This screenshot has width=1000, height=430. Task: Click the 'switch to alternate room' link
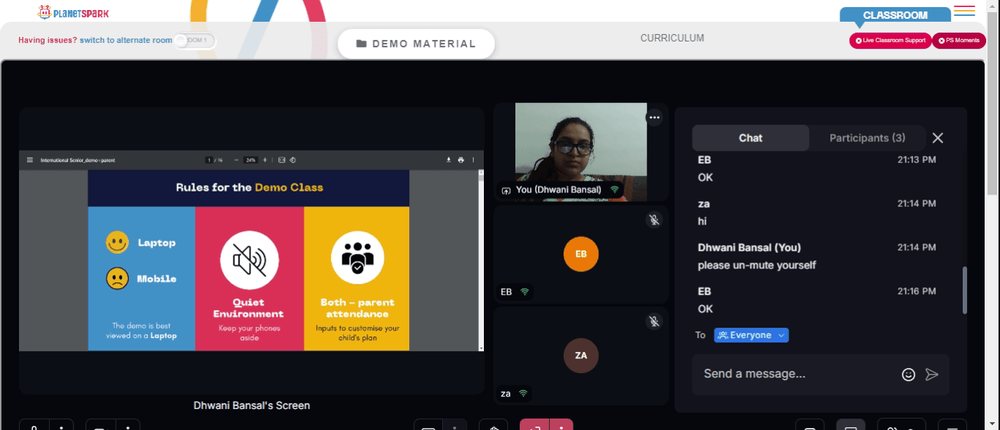pos(126,40)
